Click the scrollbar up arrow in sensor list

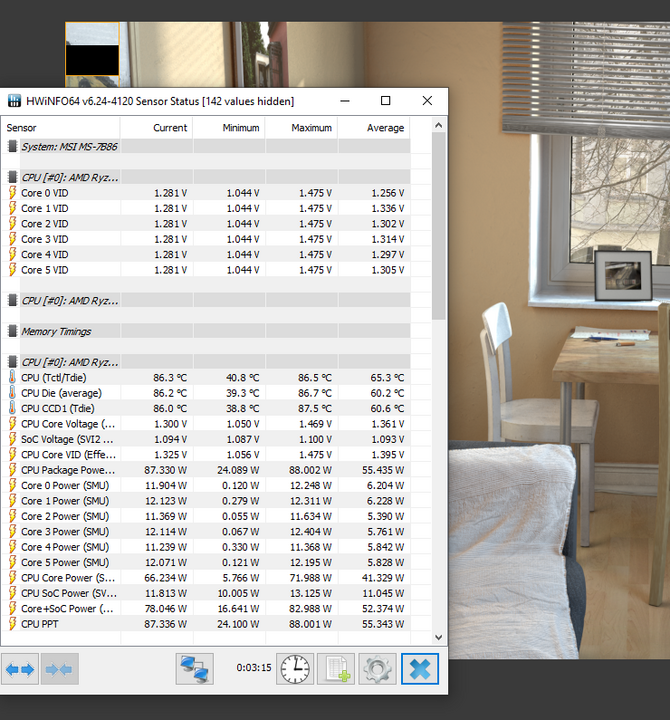(x=439, y=125)
